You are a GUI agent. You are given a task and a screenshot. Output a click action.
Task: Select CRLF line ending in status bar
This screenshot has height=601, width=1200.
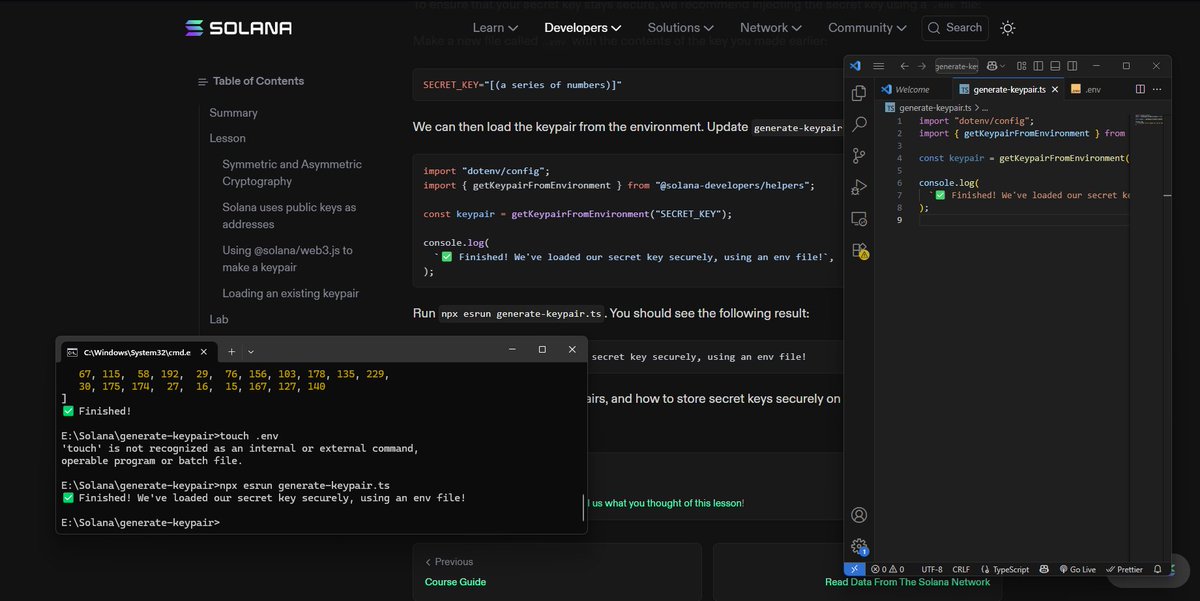pos(961,569)
